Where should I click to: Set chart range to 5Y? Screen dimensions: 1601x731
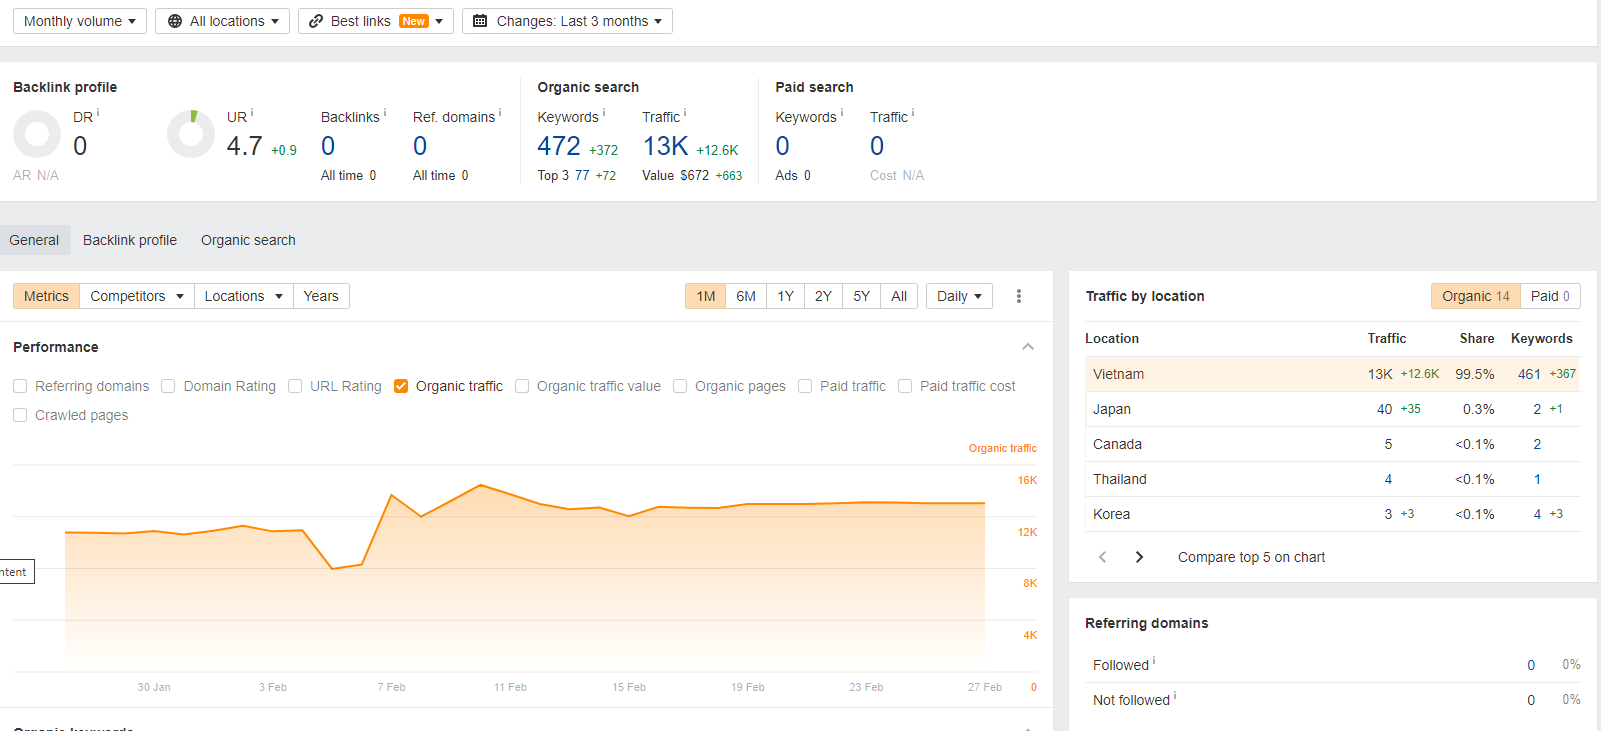(x=862, y=296)
